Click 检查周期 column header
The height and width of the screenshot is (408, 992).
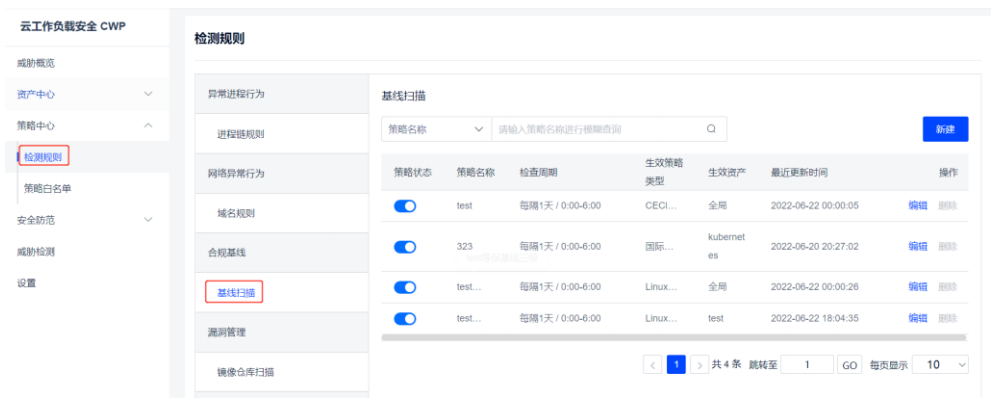[538, 173]
